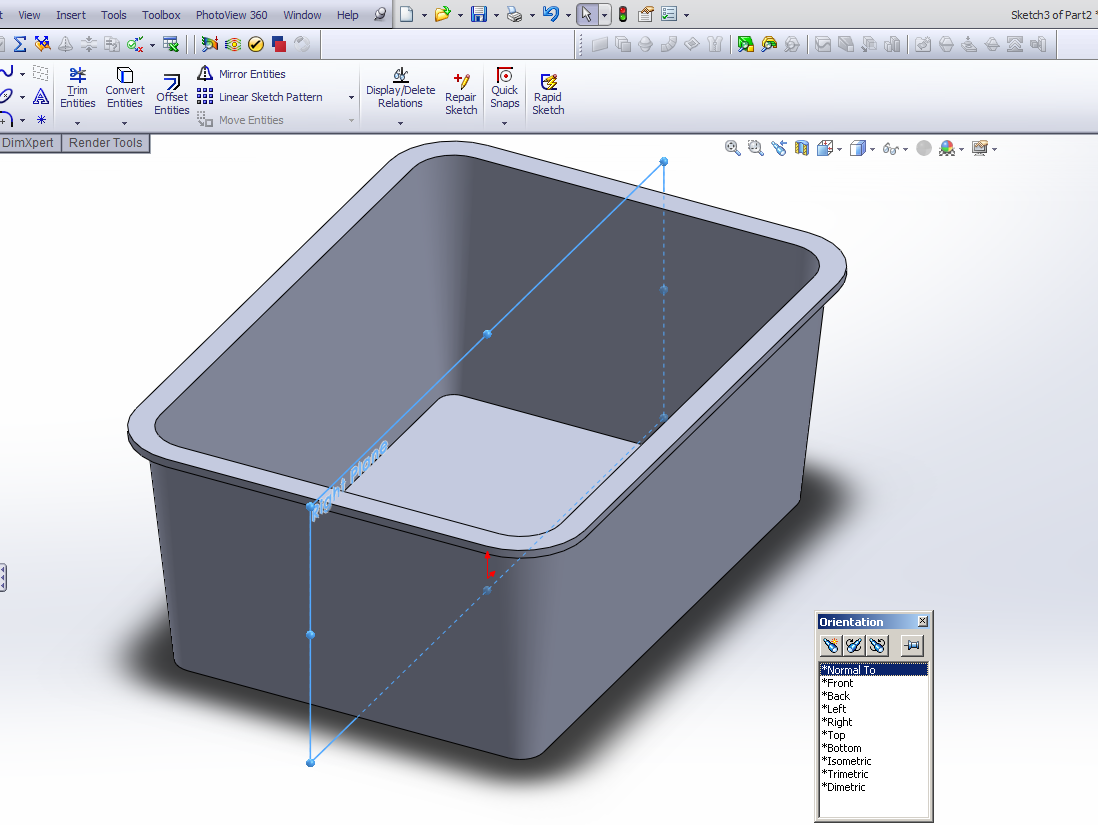Open the Insert menu
Viewport: 1098px width, 825px height.
pos(71,15)
